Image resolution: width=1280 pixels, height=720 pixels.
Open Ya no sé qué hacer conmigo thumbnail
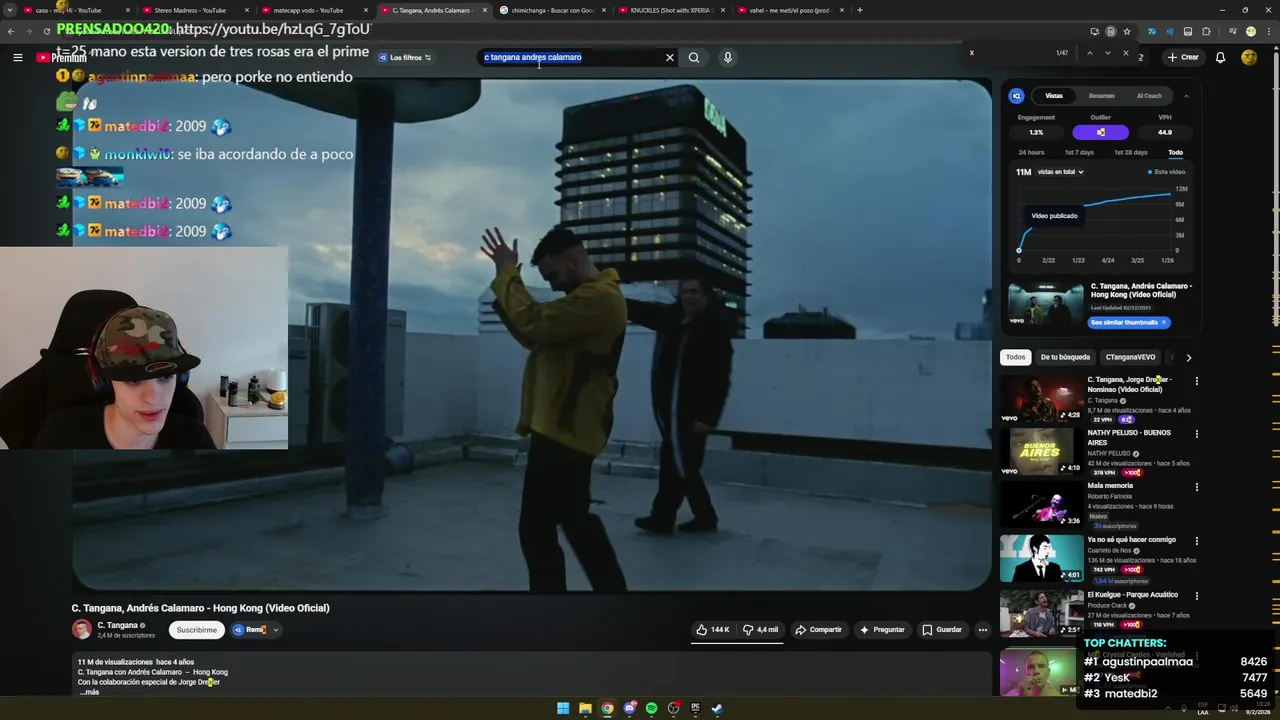click(1041, 559)
